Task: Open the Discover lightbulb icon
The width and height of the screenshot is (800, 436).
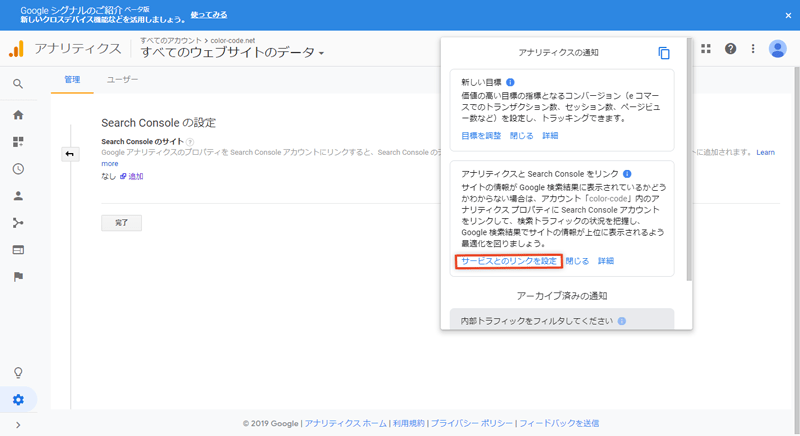Action: point(18,373)
